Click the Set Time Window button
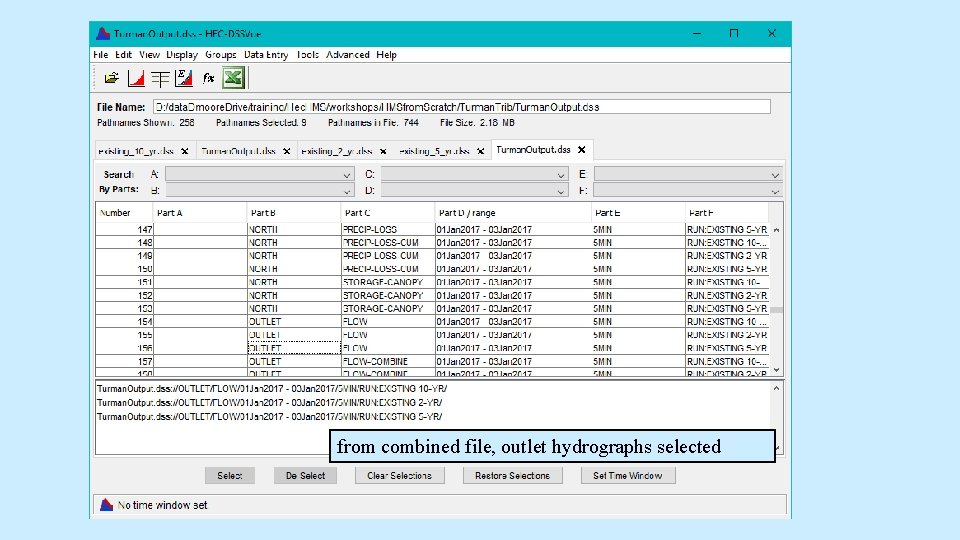 [x=628, y=476]
